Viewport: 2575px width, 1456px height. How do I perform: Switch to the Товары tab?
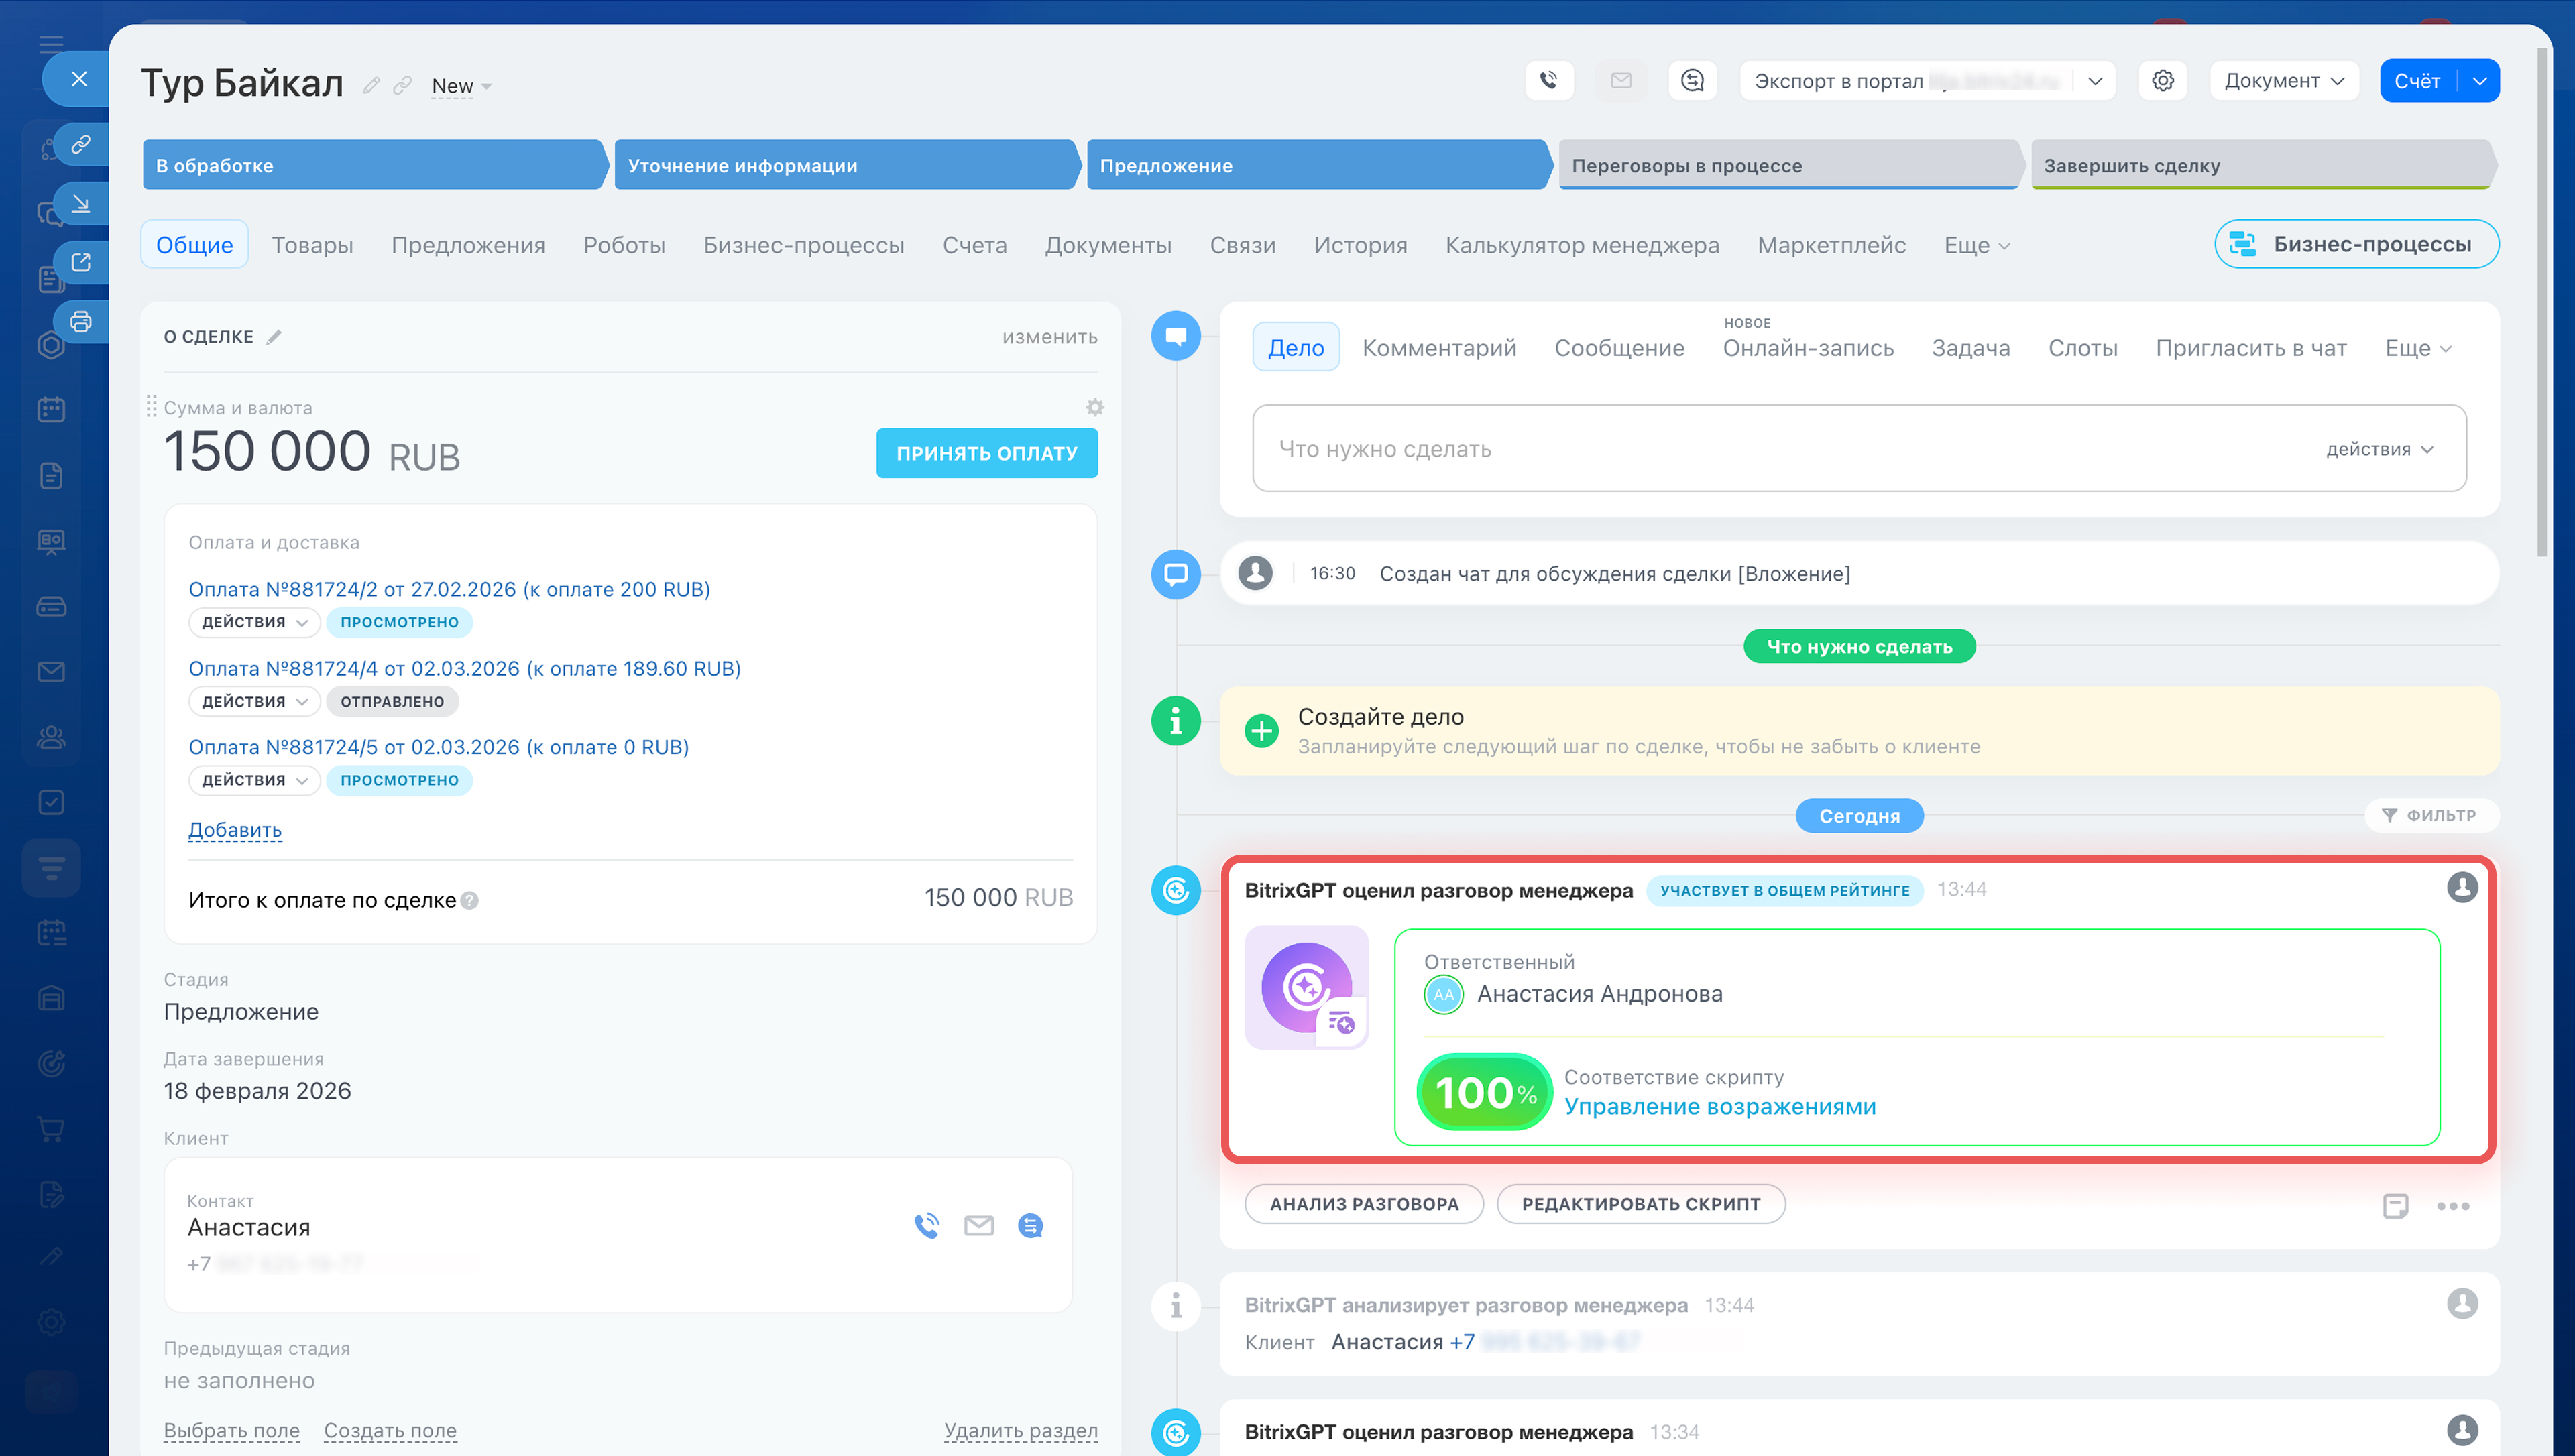tap(312, 245)
